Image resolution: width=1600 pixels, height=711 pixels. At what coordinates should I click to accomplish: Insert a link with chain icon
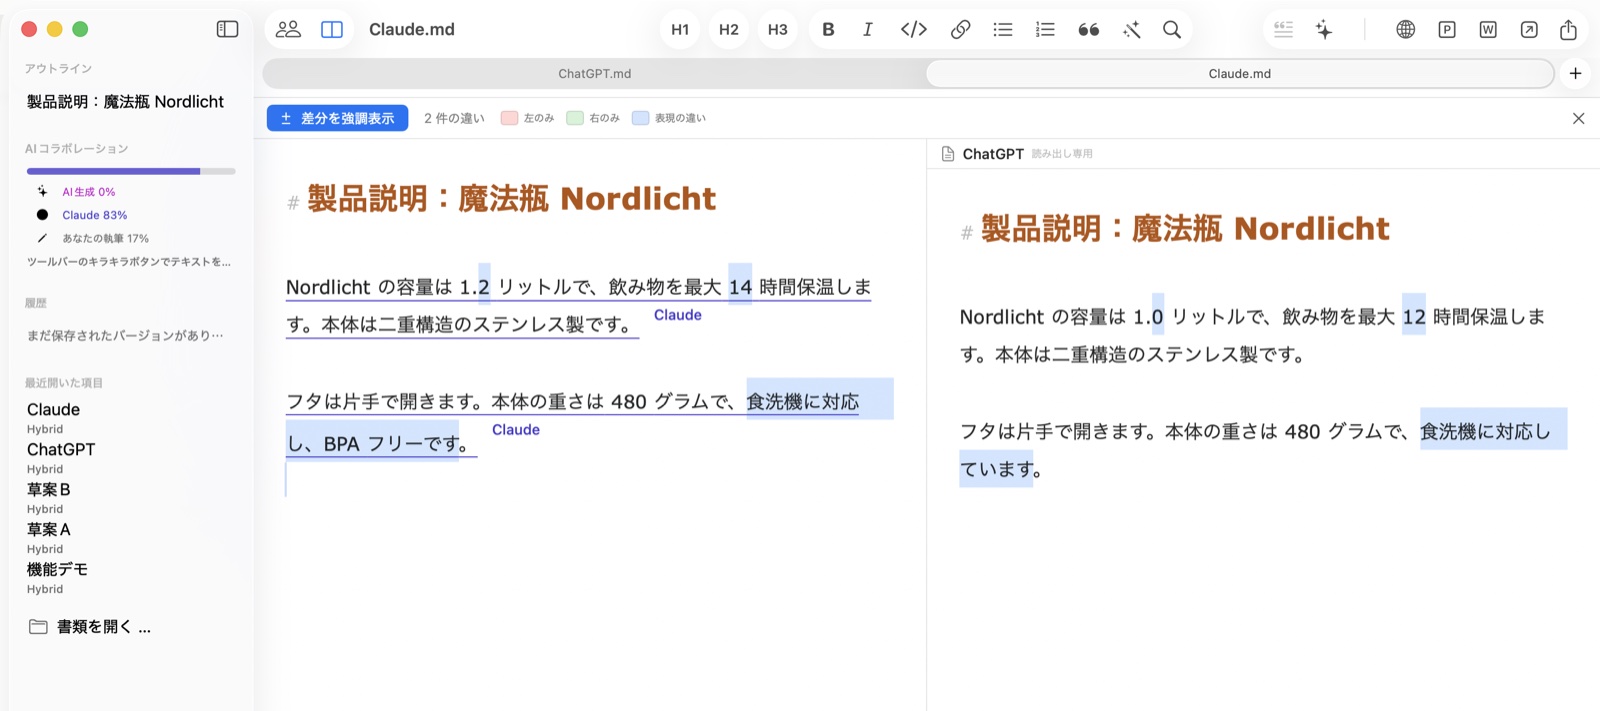[960, 29]
